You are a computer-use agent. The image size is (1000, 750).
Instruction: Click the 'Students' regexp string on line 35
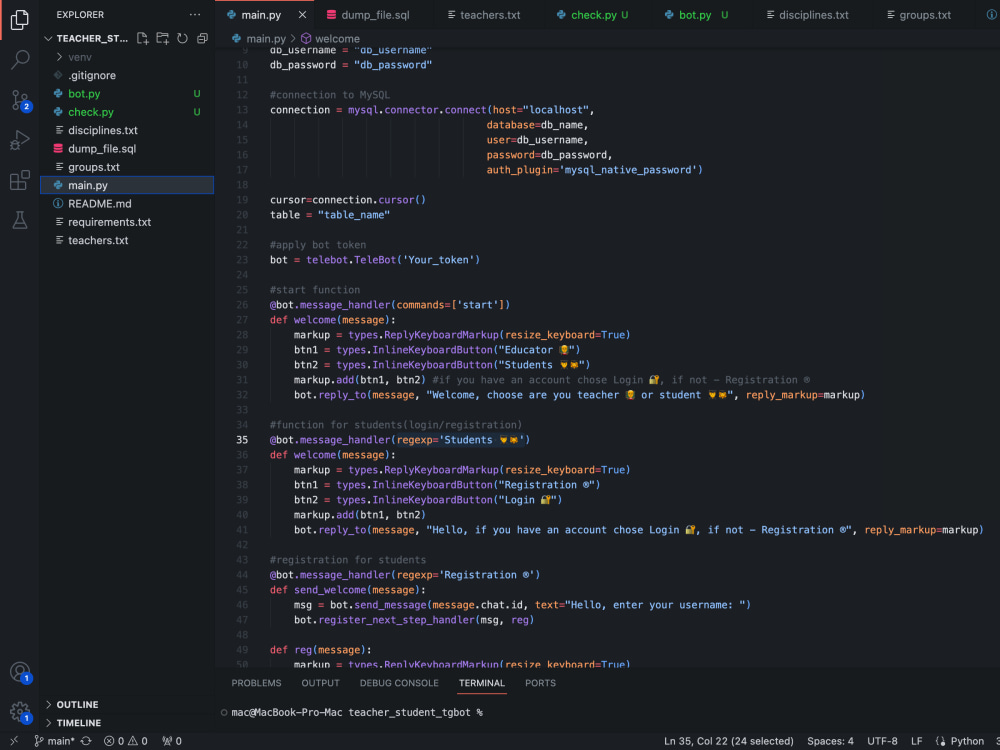click(482, 440)
